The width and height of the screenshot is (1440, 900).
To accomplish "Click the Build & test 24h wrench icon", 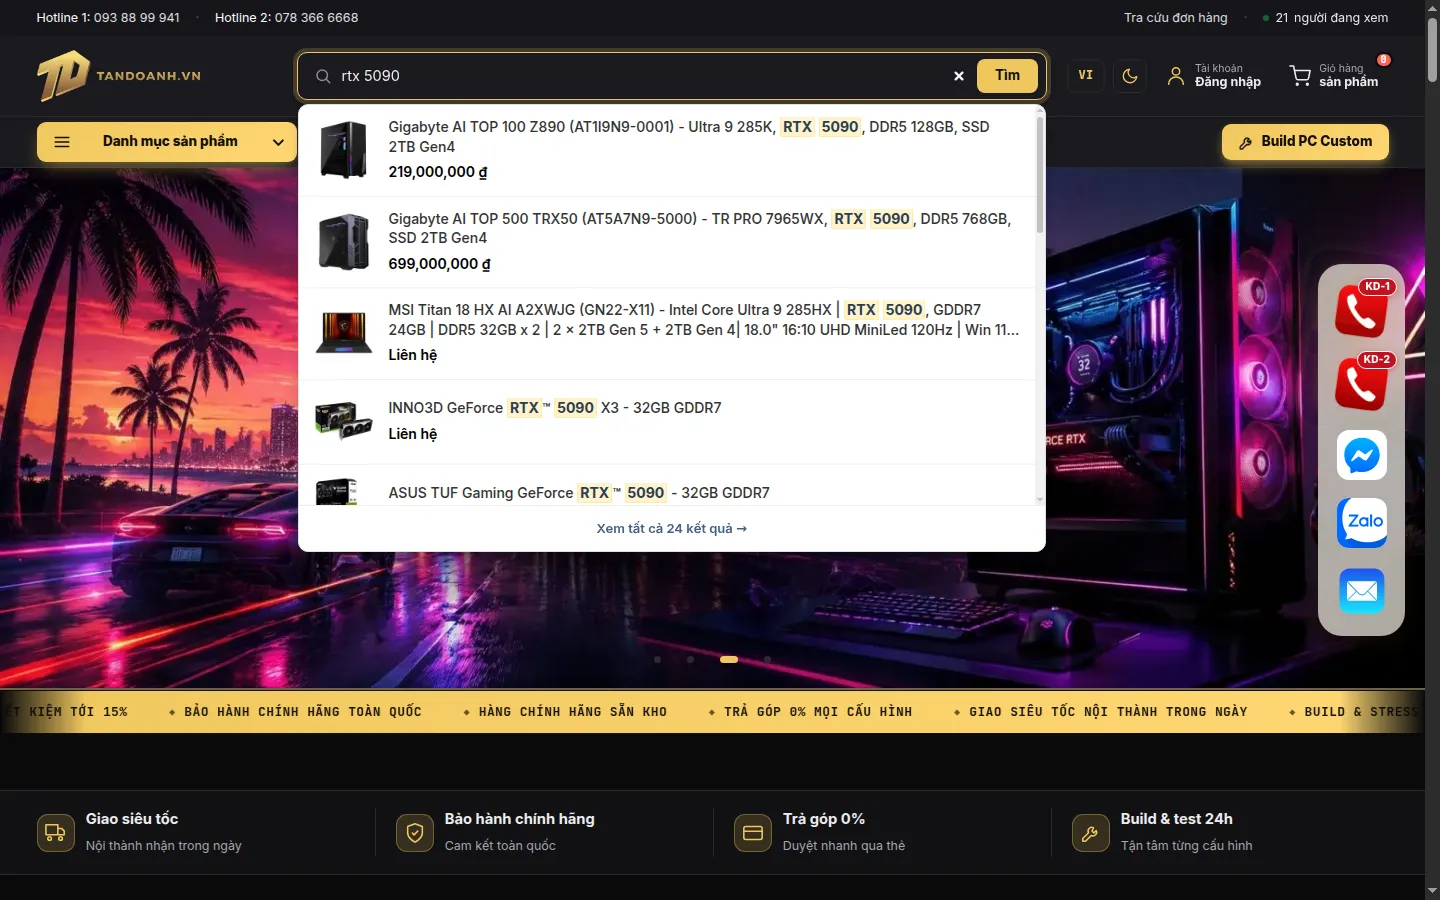I will 1090,833.
